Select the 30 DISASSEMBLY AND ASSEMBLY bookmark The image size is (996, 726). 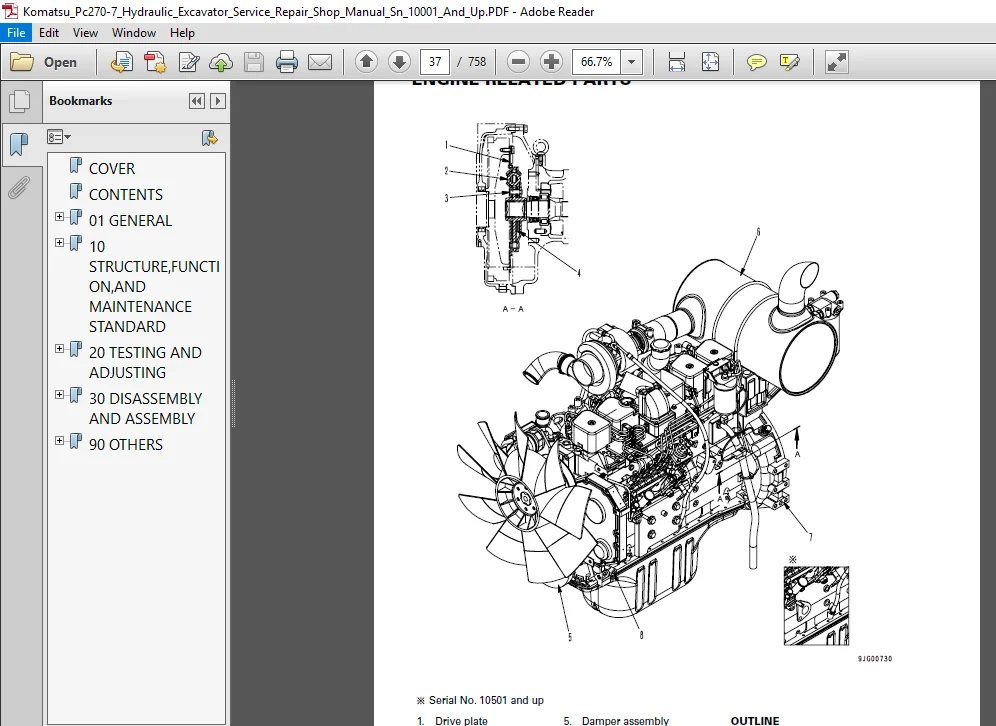click(145, 408)
